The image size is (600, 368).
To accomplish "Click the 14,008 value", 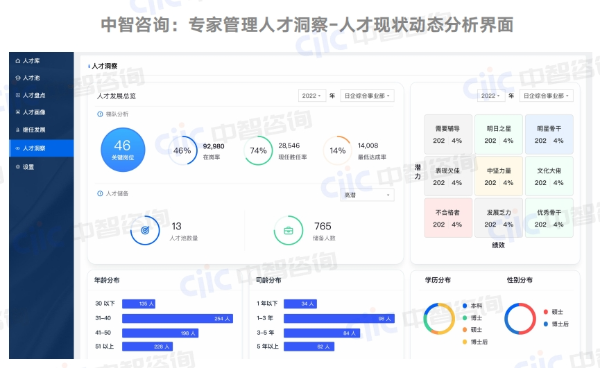I will tap(368, 146).
